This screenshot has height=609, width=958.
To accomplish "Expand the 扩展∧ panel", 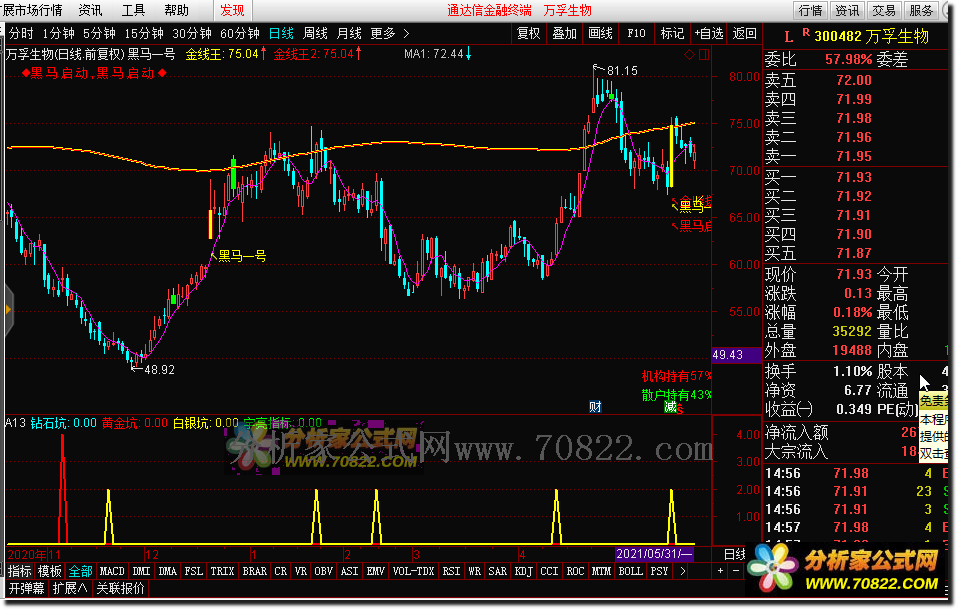I will [70, 588].
